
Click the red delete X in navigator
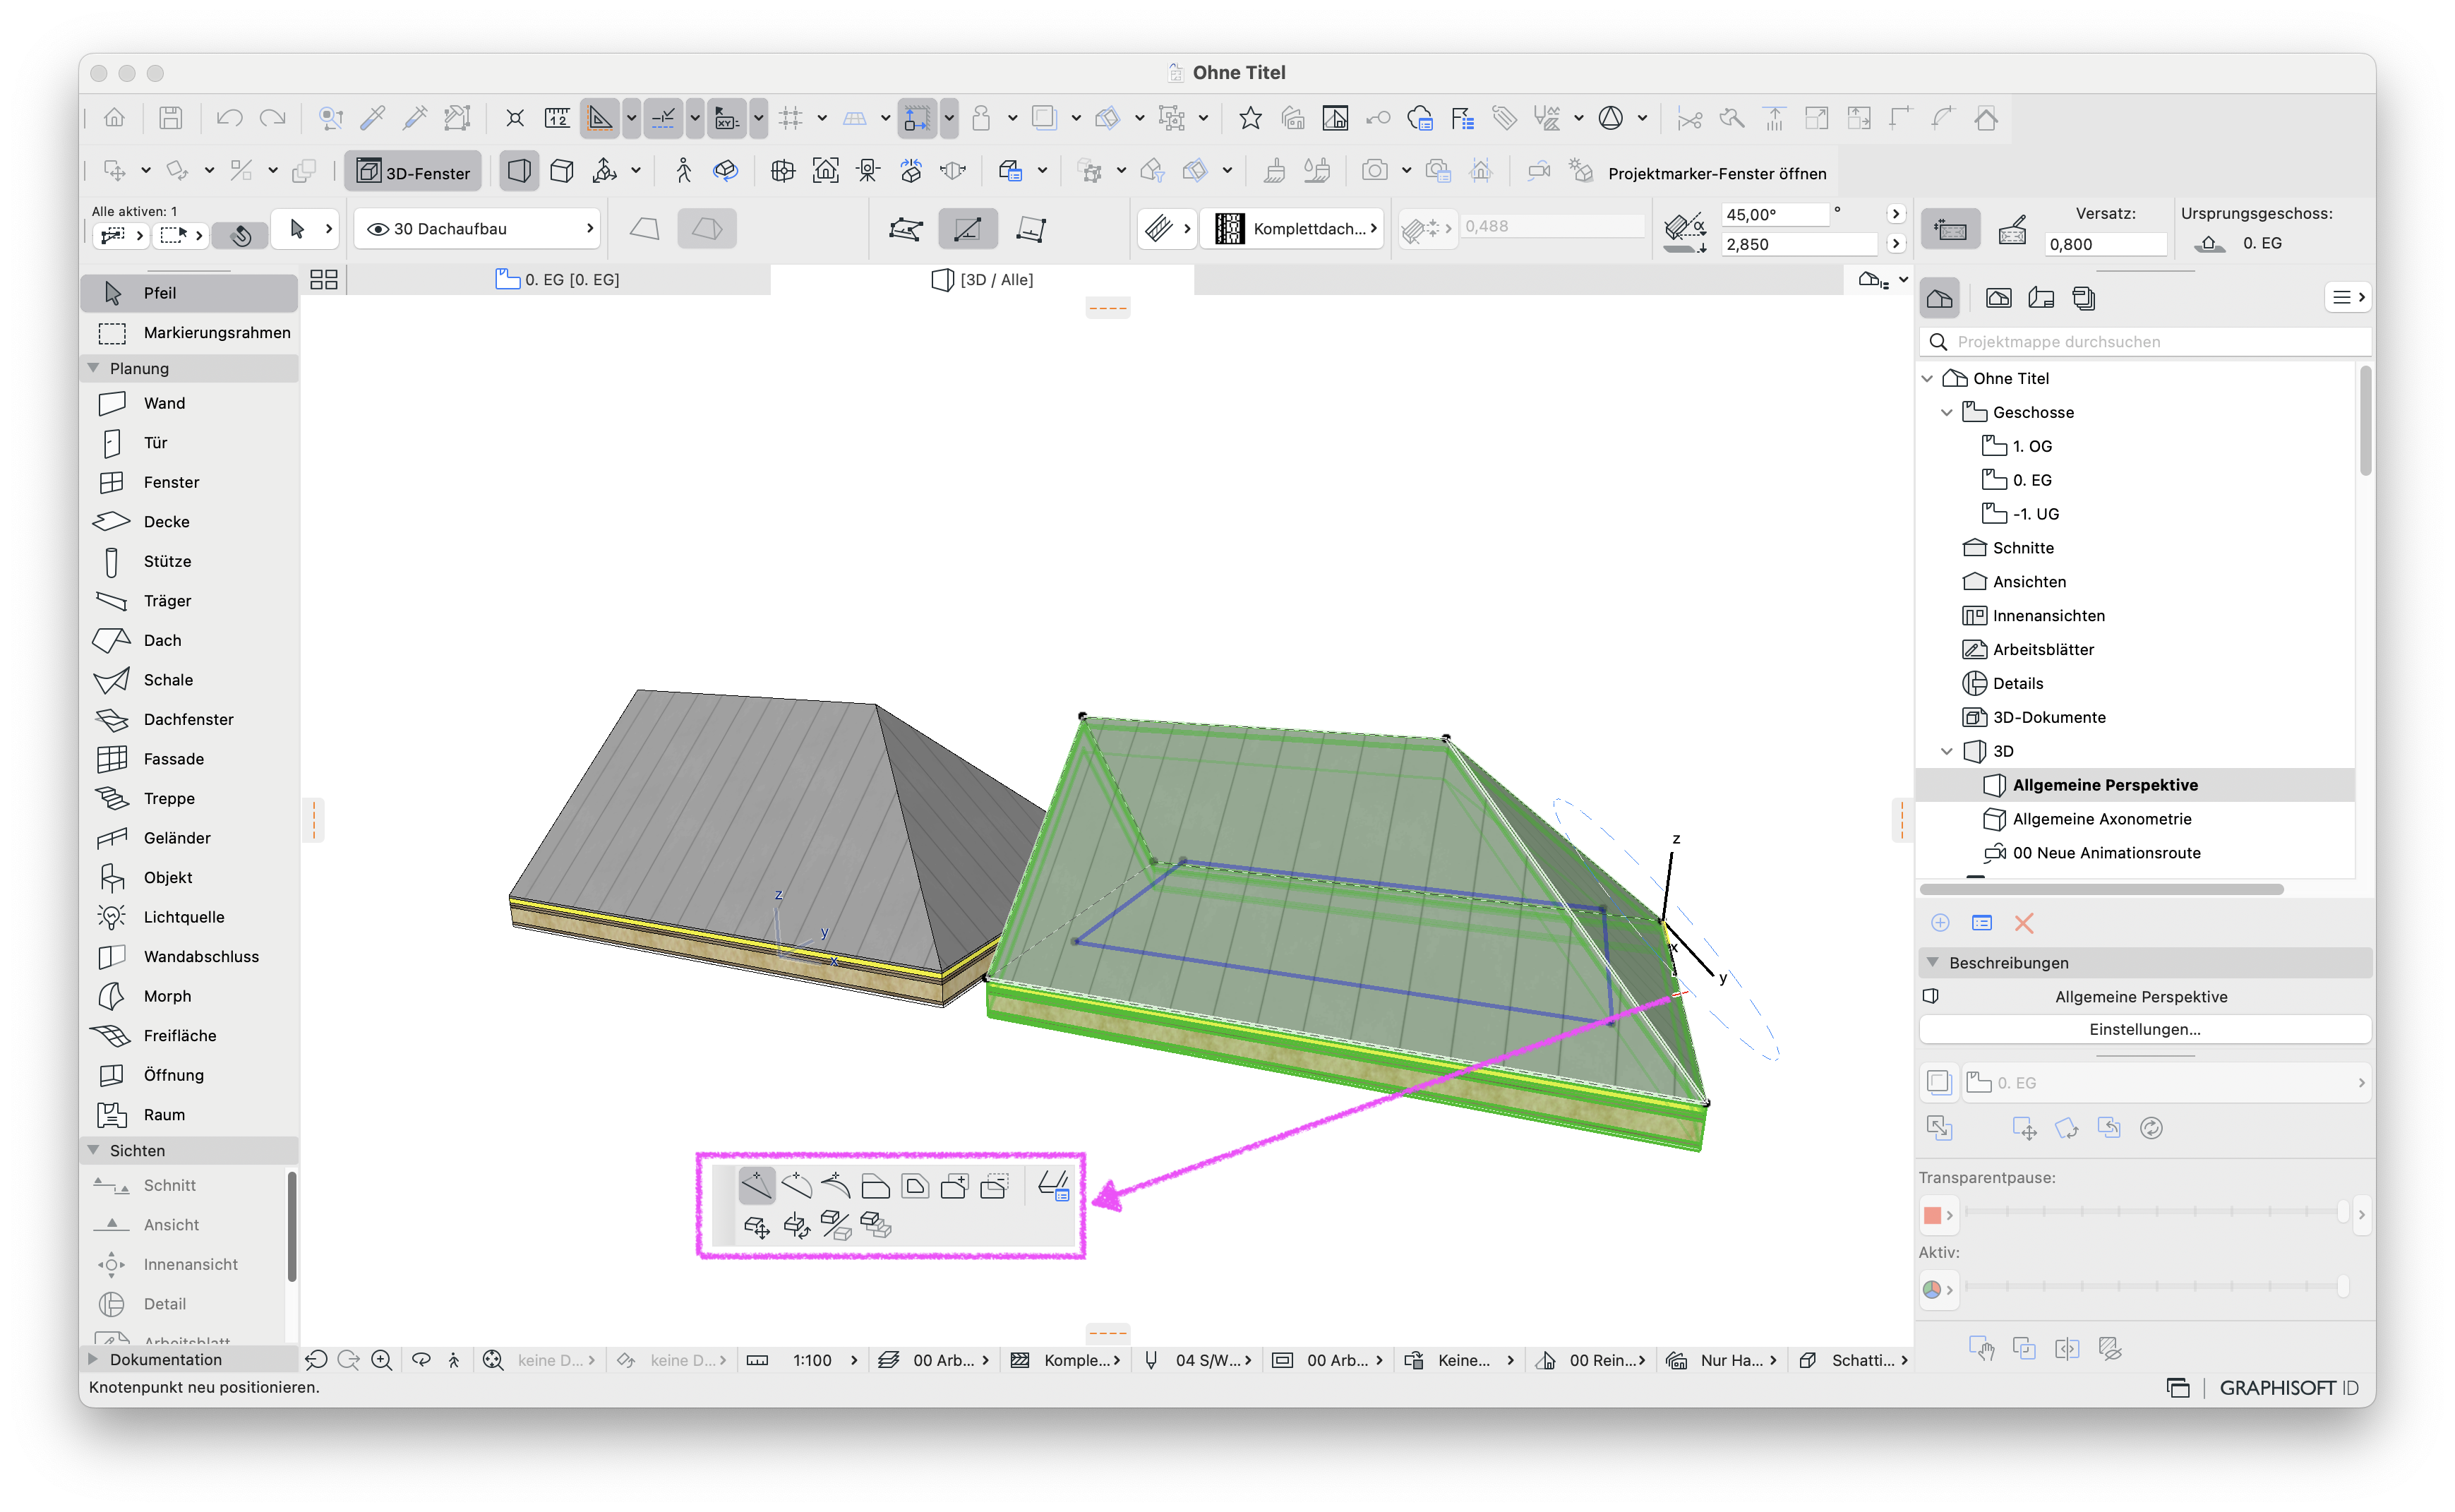2025,923
